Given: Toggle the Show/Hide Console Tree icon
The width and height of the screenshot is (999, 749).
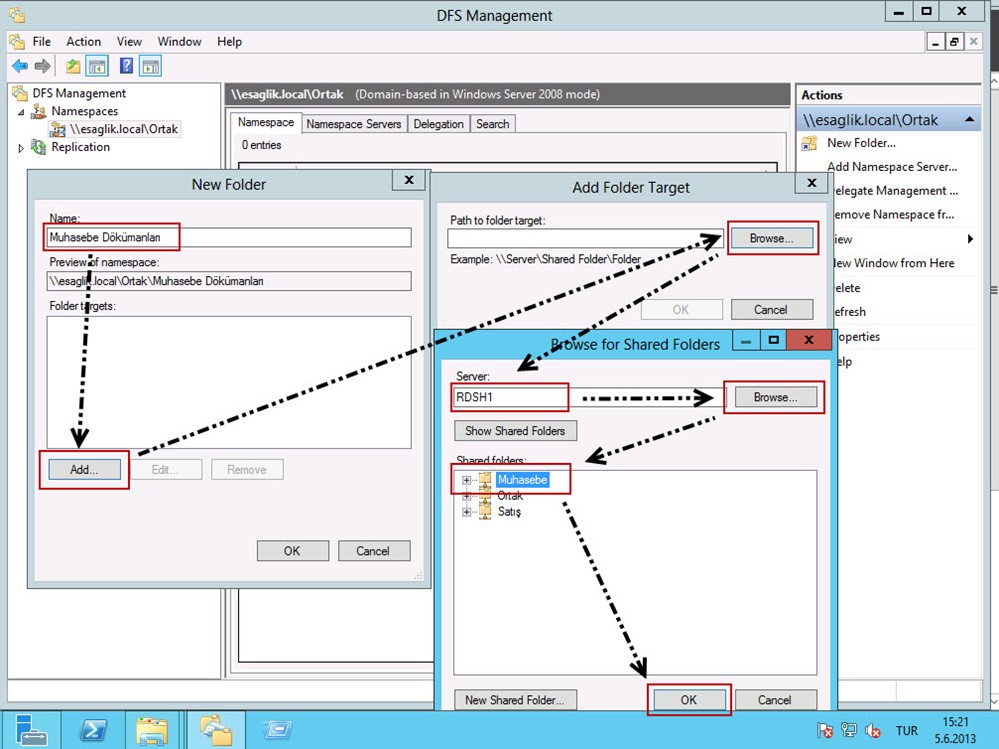Looking at the screenshot, I should click(x=97, y=66).
